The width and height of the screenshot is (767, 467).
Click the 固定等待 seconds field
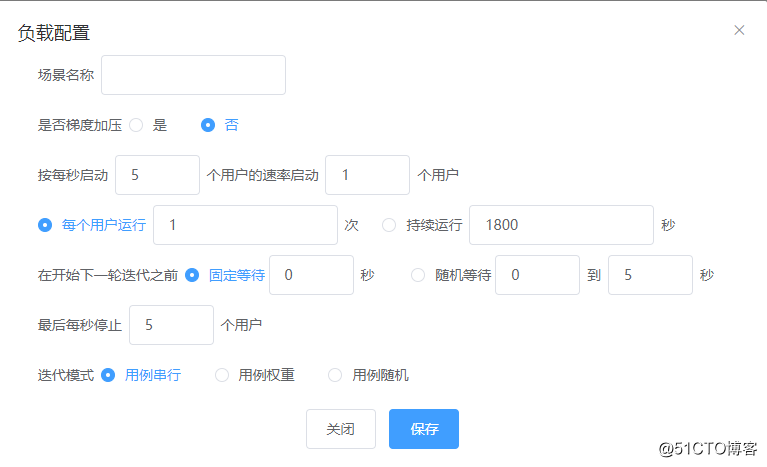pyautogui.click(x=312, y=275)
